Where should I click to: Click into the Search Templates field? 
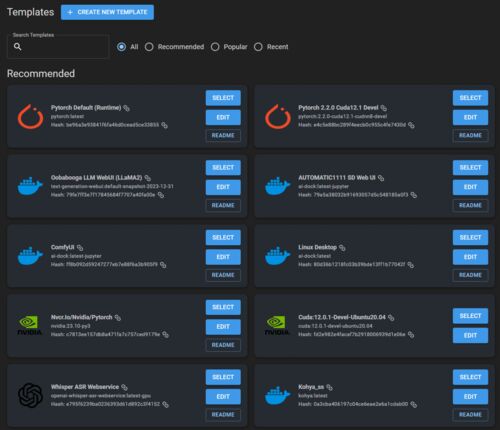click(x=58, y=47)
